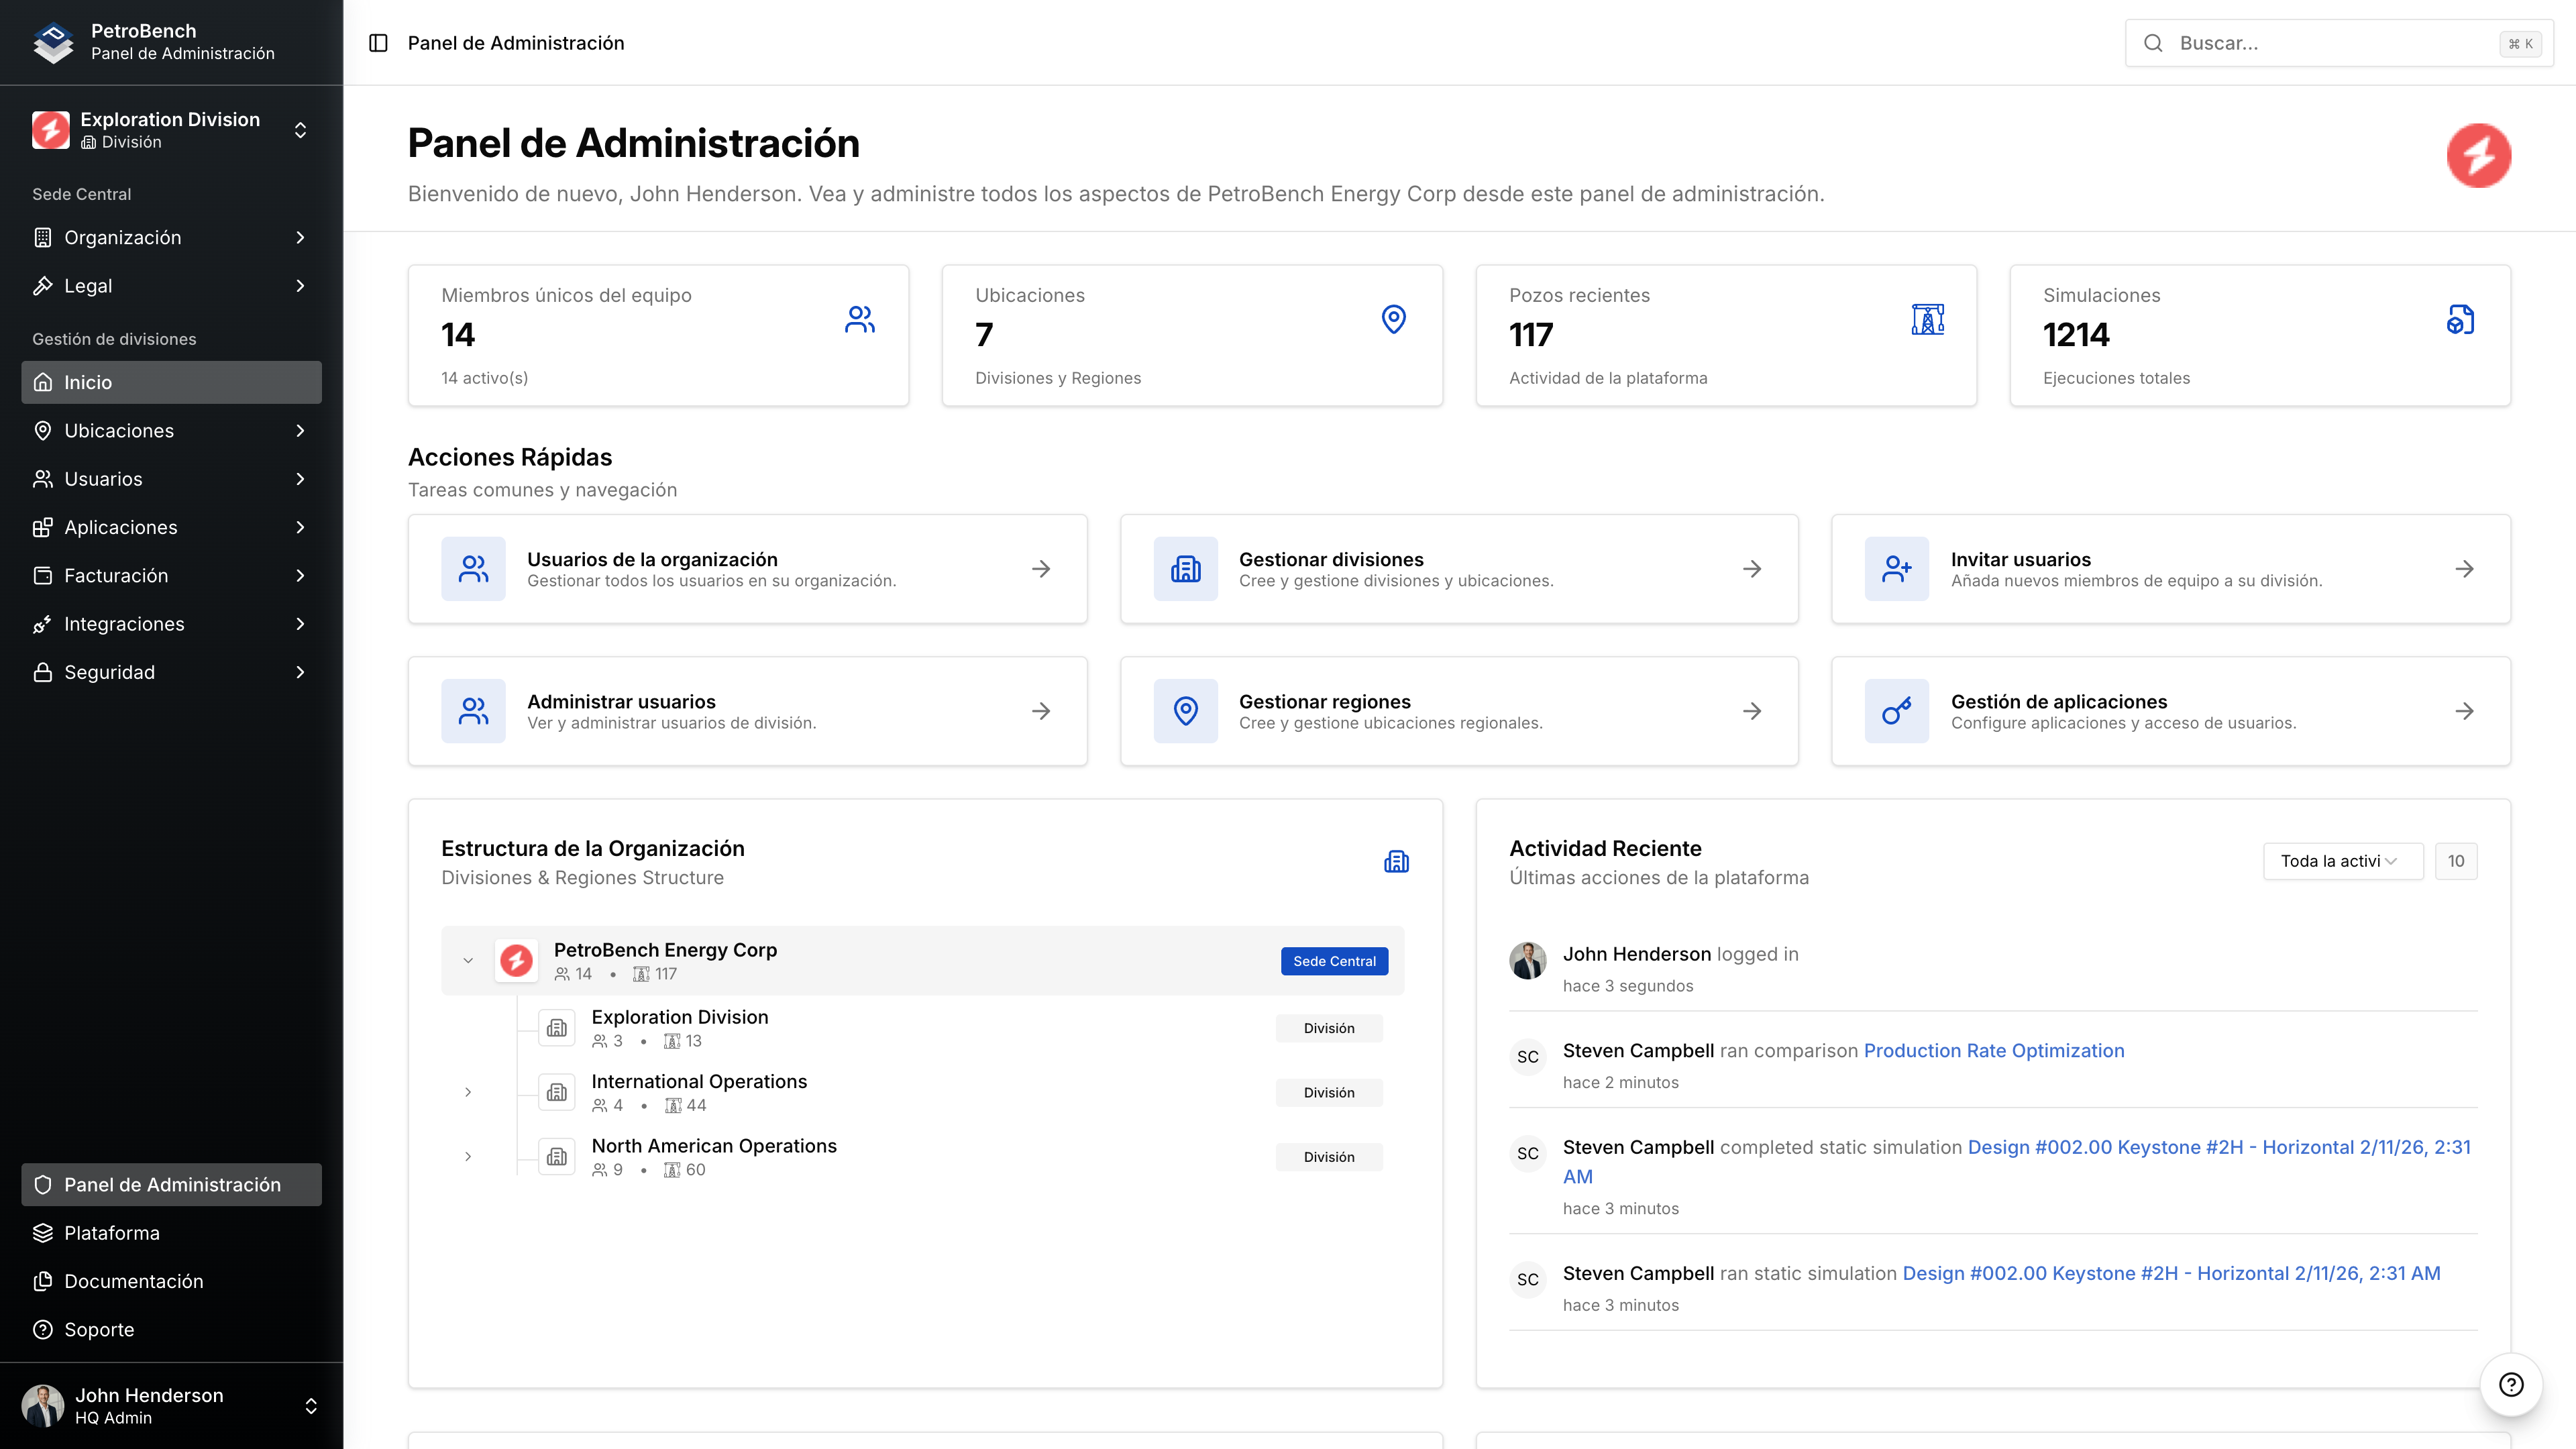Click the Pozos recientes oil rig icon
This screenshot has height=1449, width=2576.
click(1927, 319)
